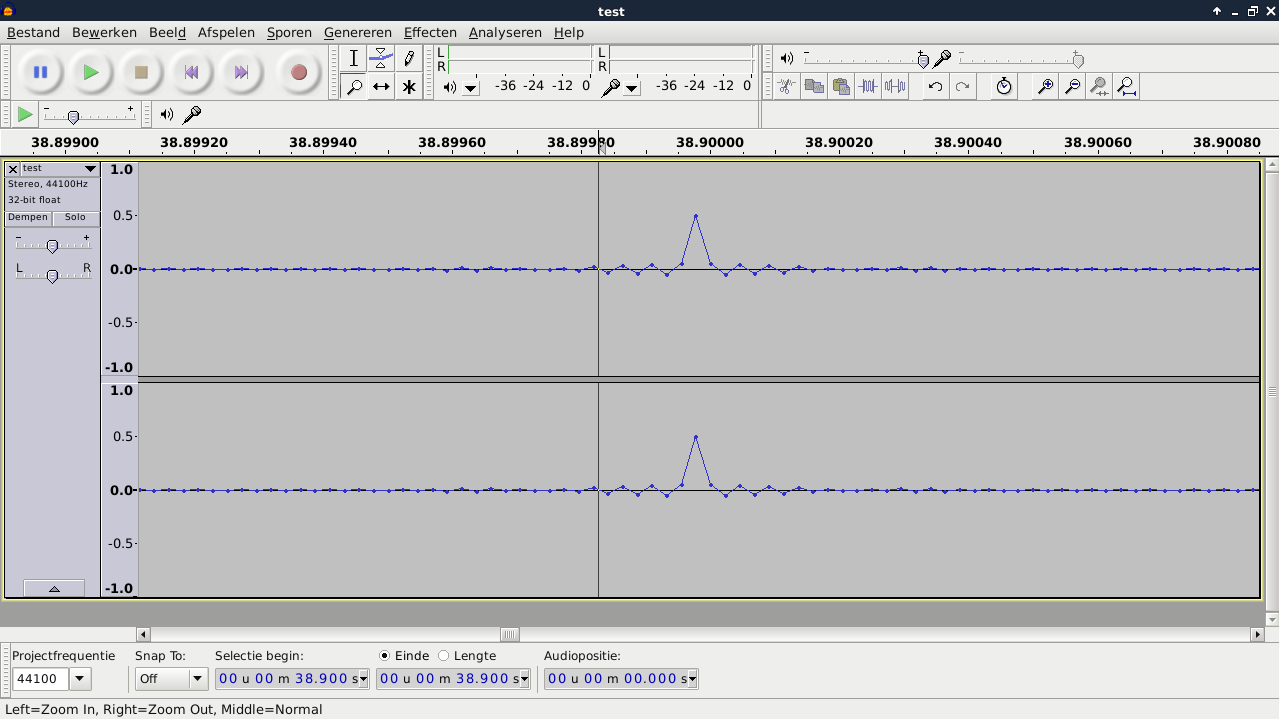Open the Bewerken menu
The image size is (1279, 719).
click(104, 32)
